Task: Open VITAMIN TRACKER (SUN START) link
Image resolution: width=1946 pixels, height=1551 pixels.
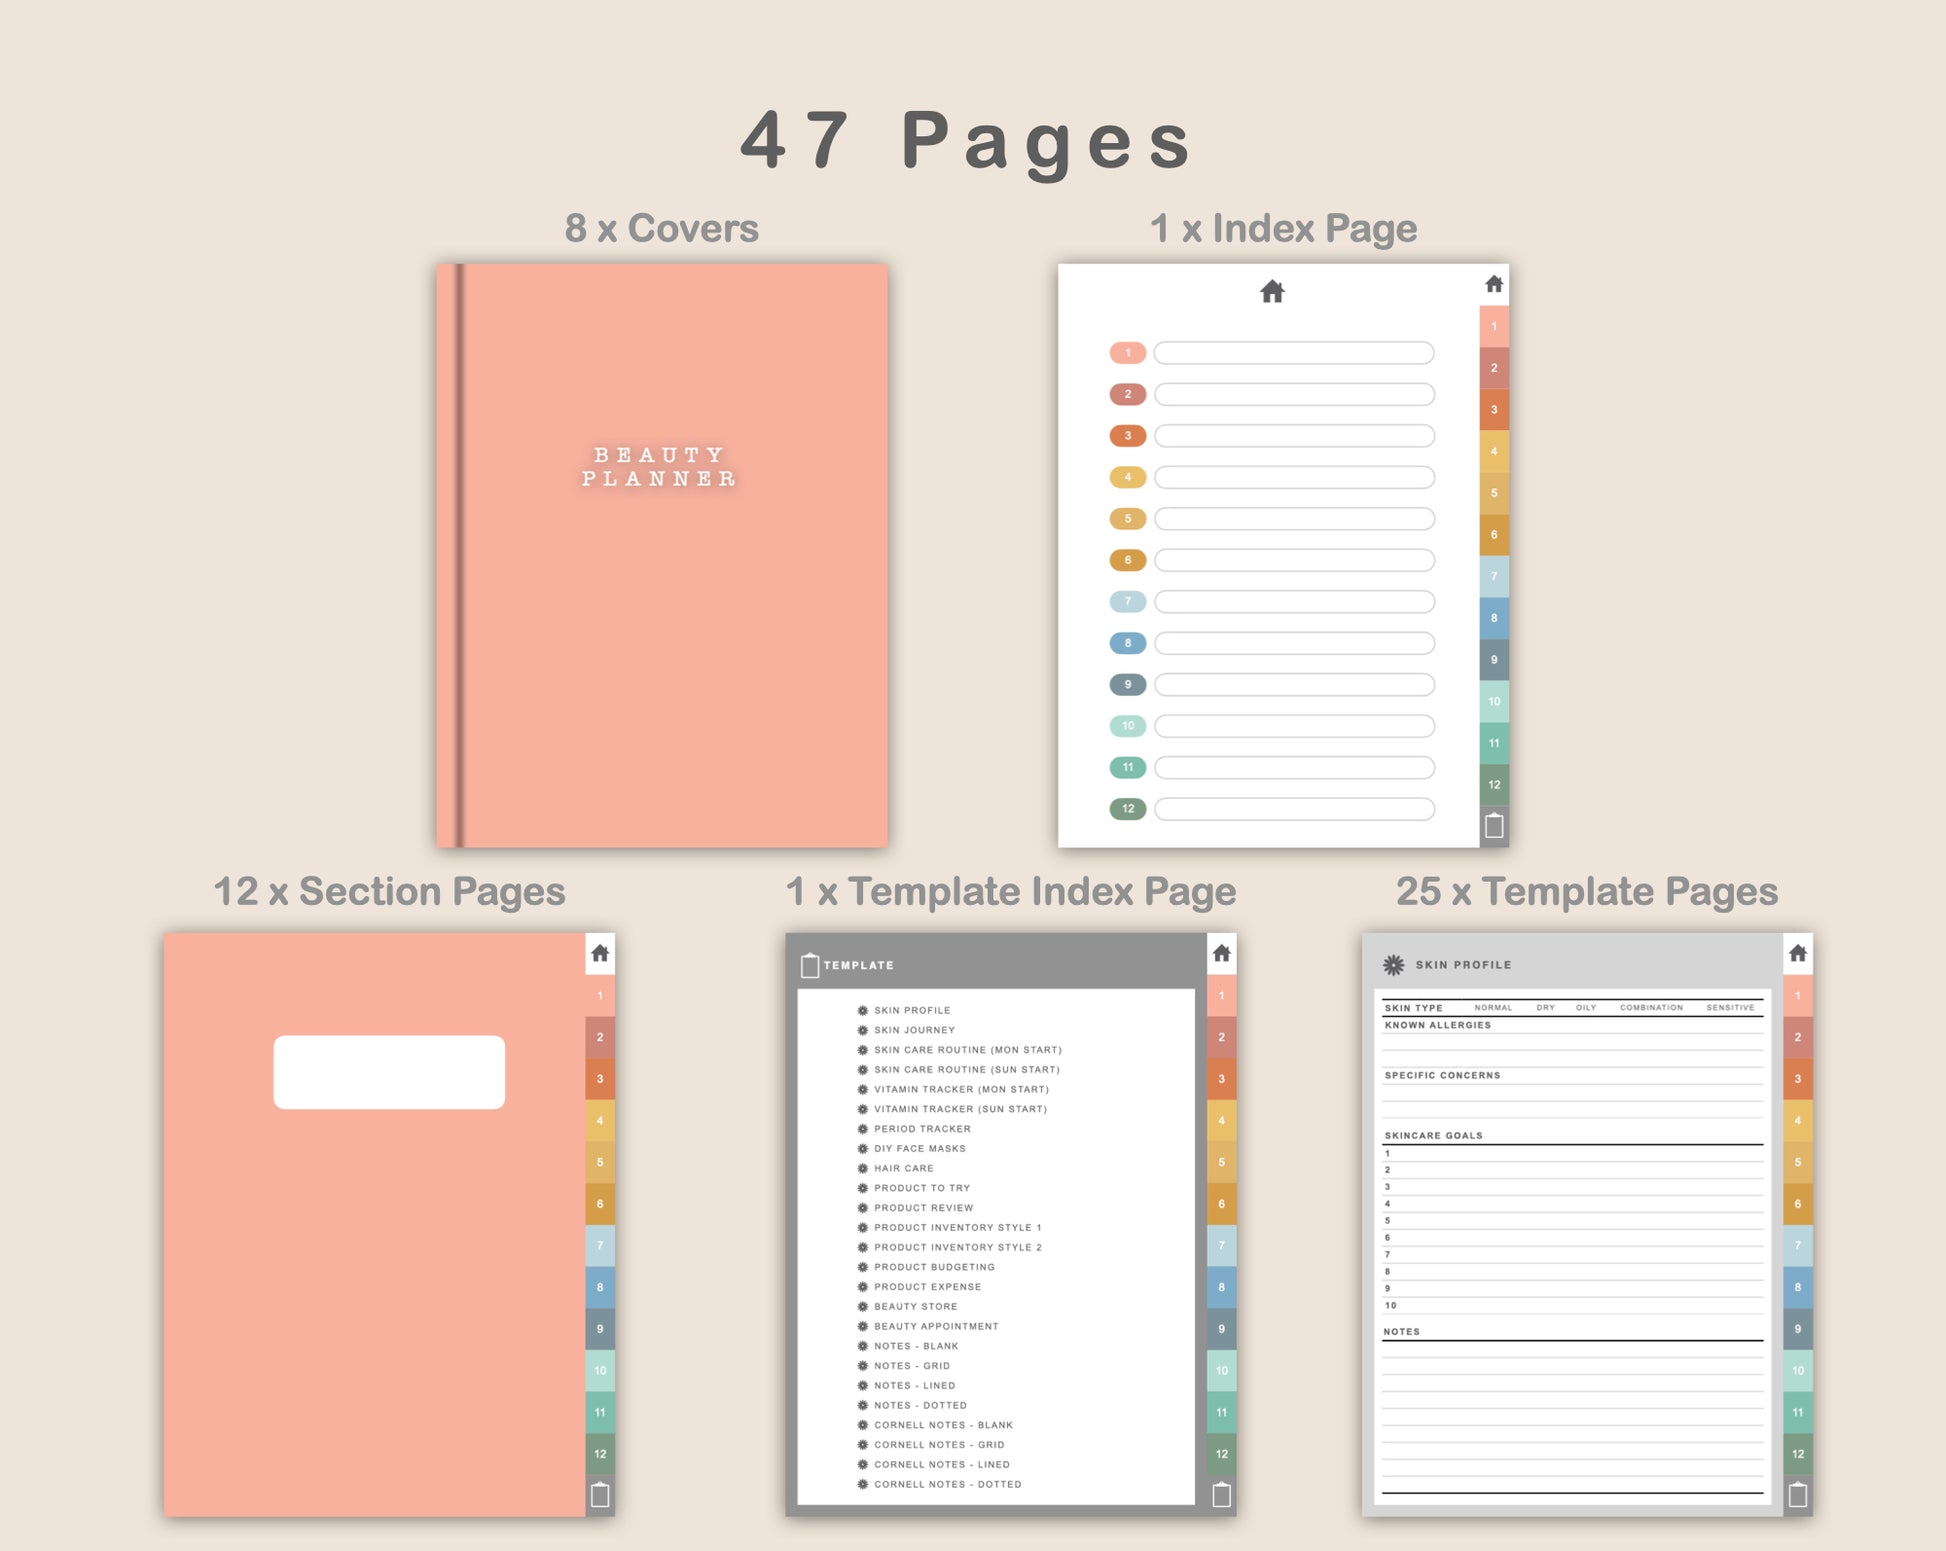Action: click(960, 1109)
